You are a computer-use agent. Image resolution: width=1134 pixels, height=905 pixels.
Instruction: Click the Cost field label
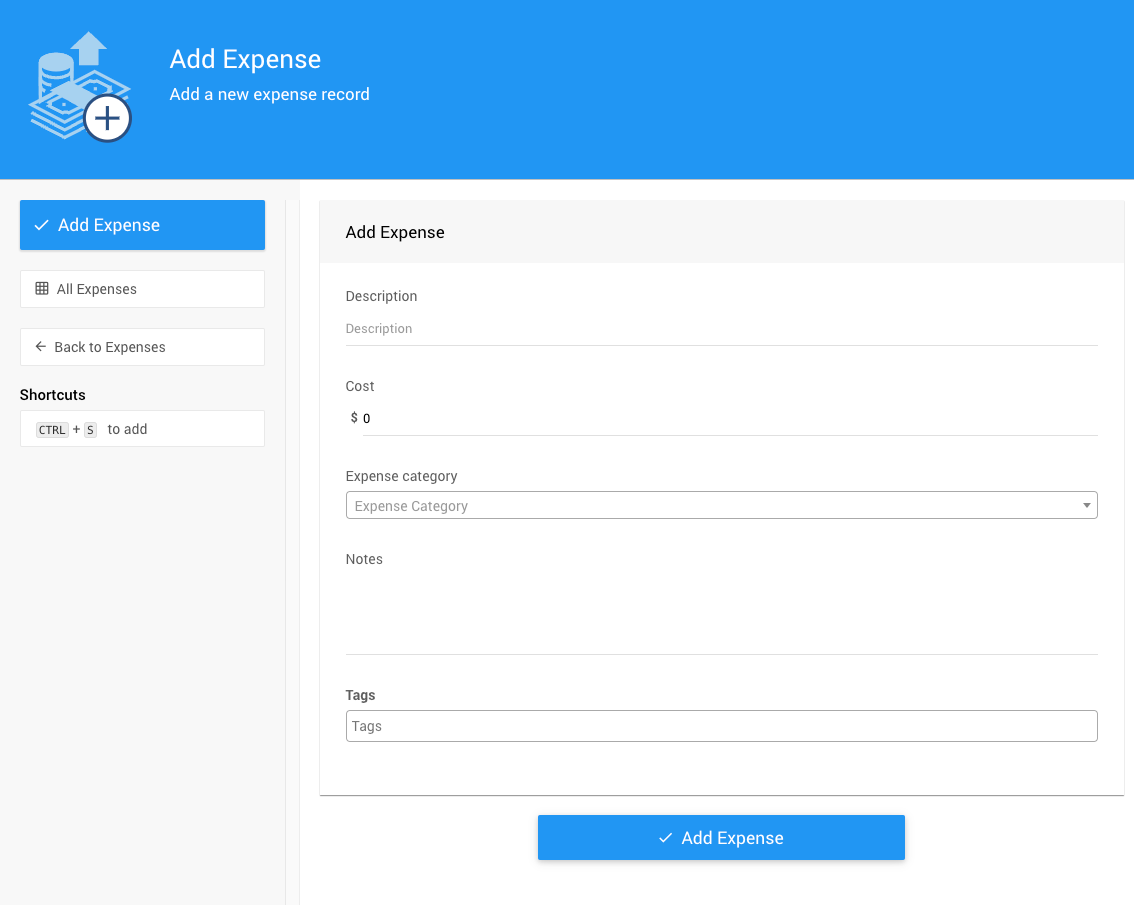click(359, 386)
